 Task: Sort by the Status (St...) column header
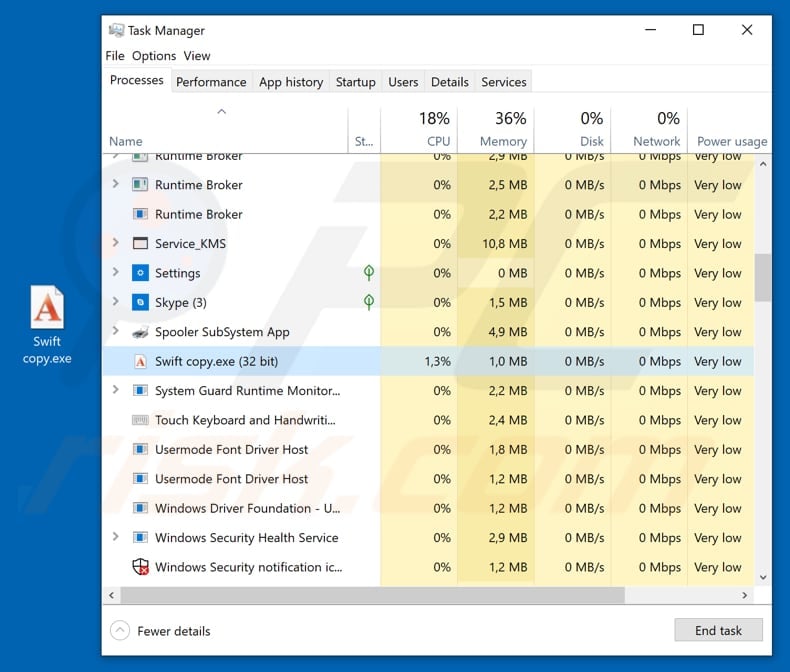(364, 130)
